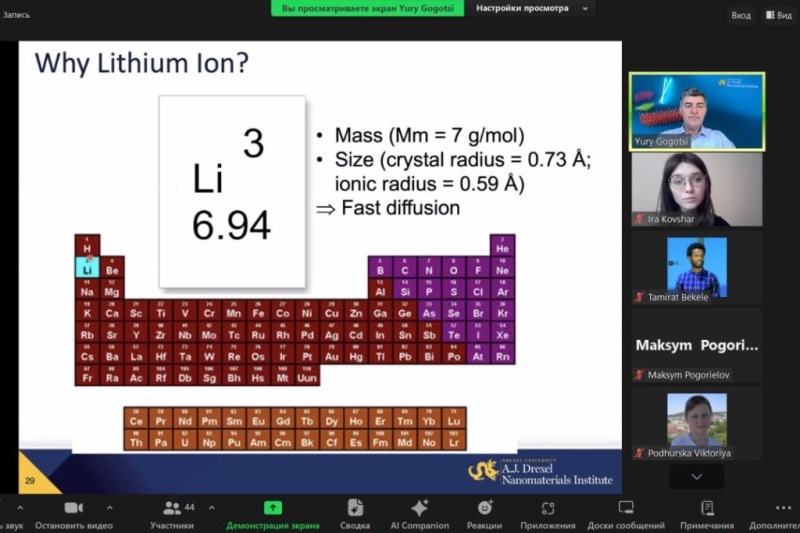Click the Mass (Mm = 7 g/mol) bullet
This screenshot has height=533, width=800.
429,135
